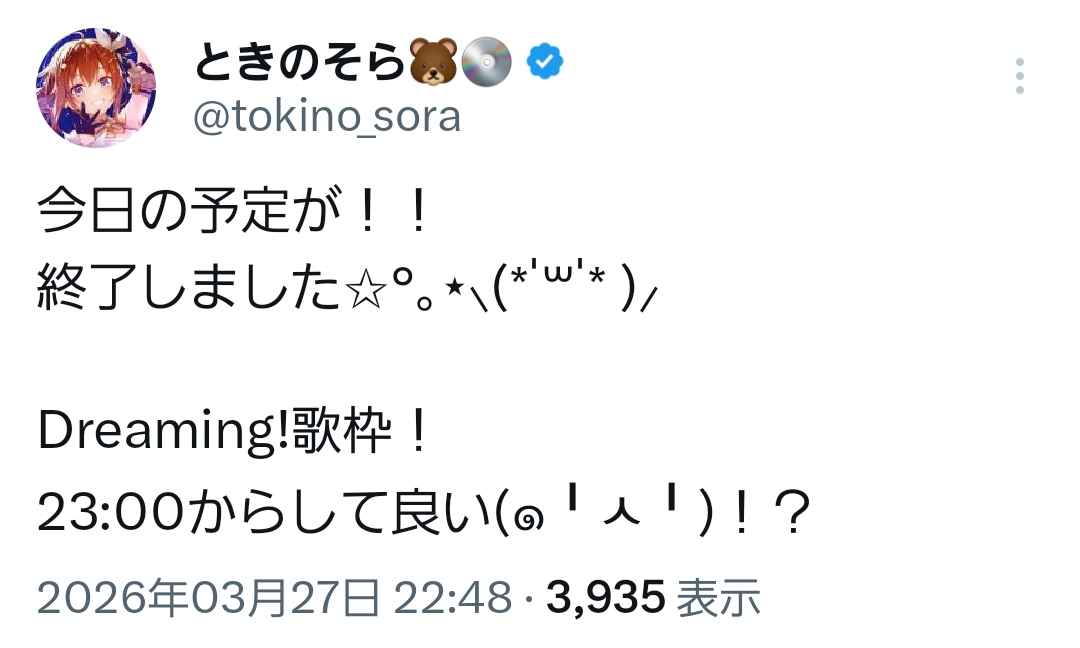Click the CD disc emoji in the name
Viewport: 1080px width, 648px height.
[x=488, y=62]
